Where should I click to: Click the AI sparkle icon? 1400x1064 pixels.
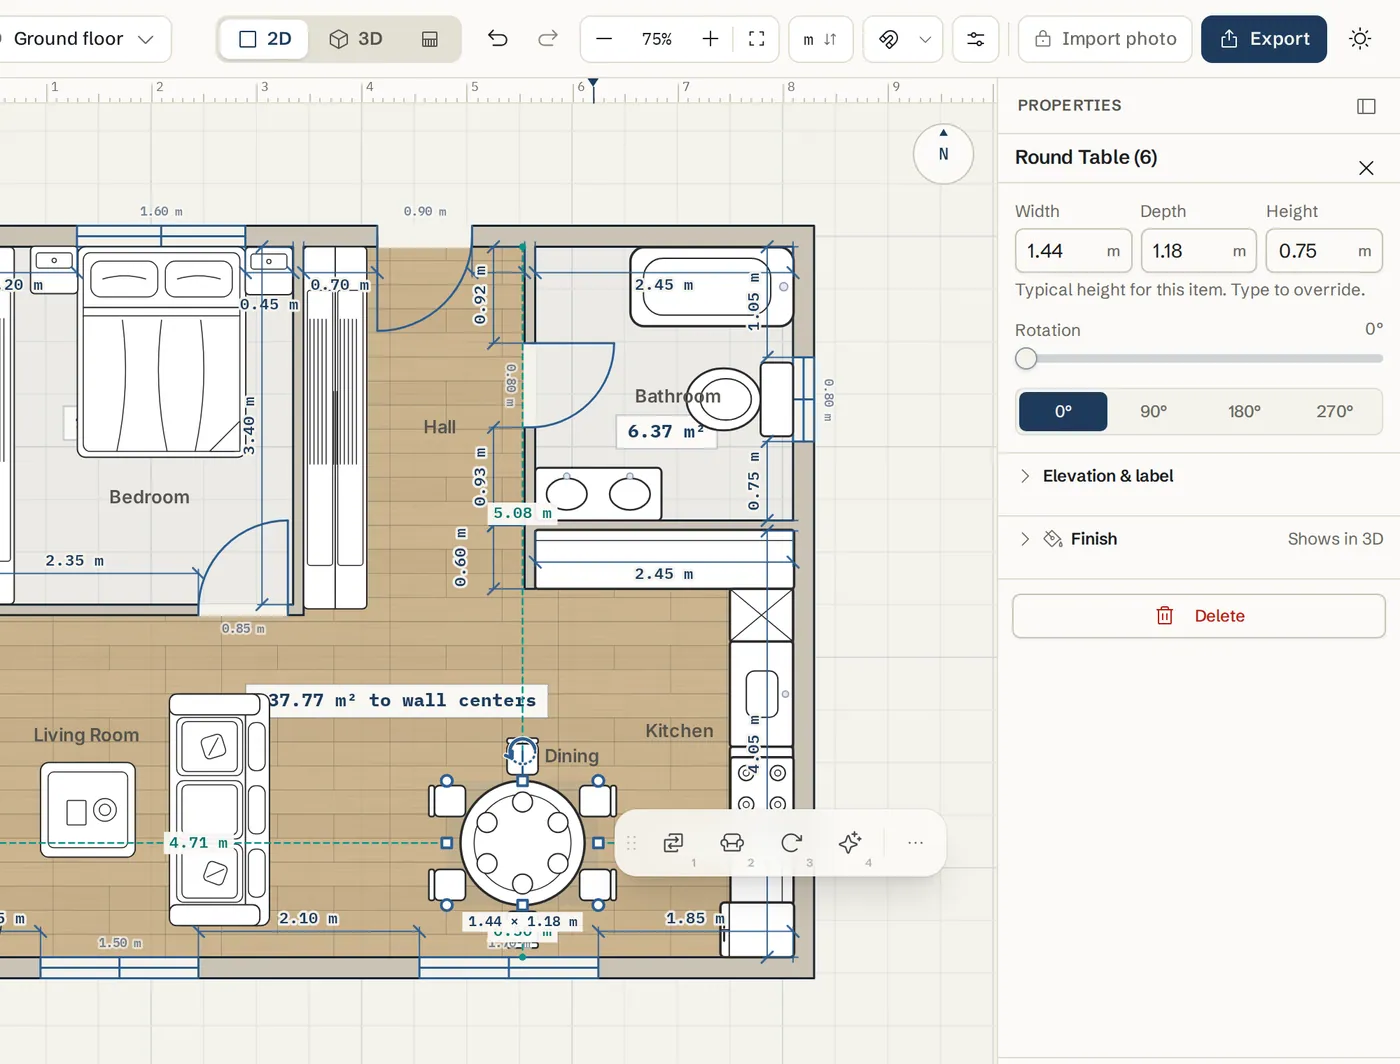click(850, 843)
